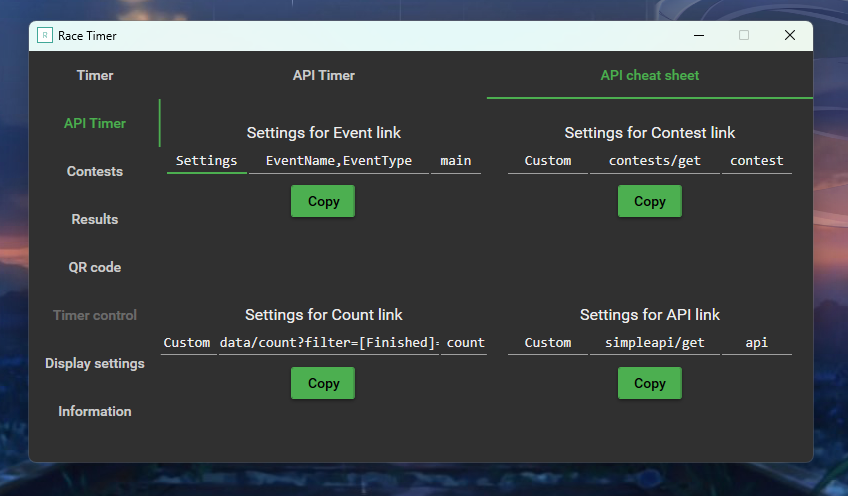Click the EventName,EventType field

tap(339, 161)
